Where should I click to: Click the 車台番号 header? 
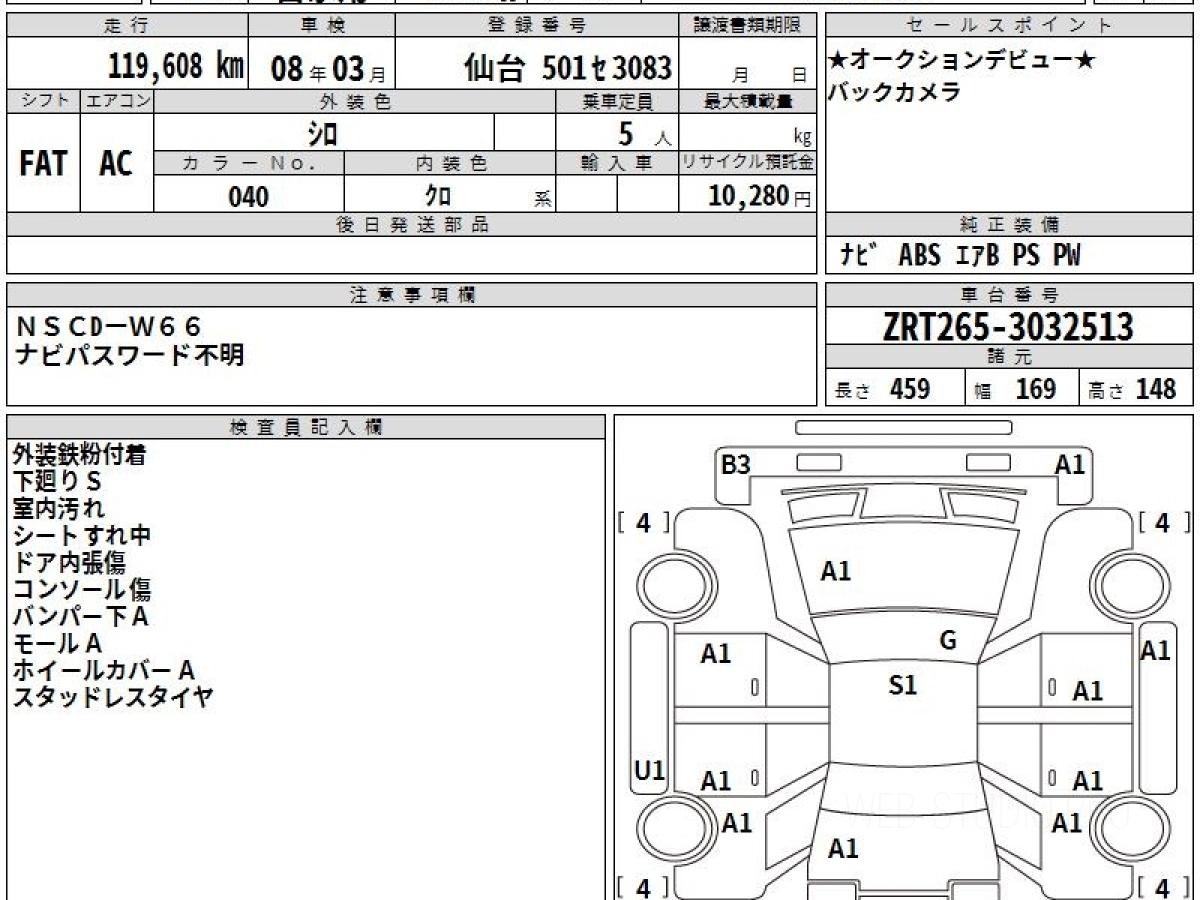coord(1009,295)
